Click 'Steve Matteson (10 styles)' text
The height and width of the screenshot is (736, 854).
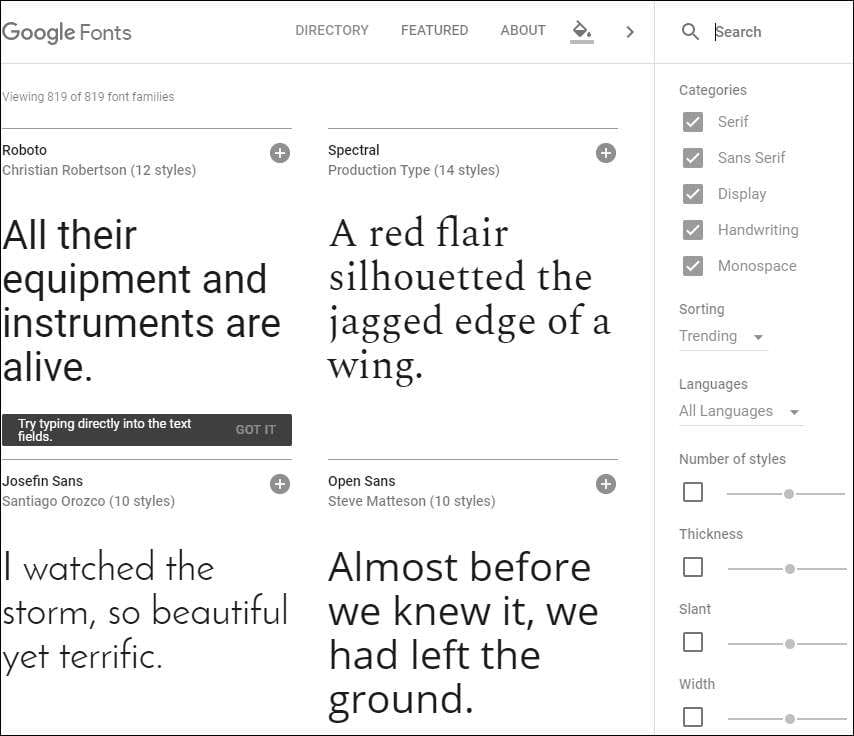411,501
